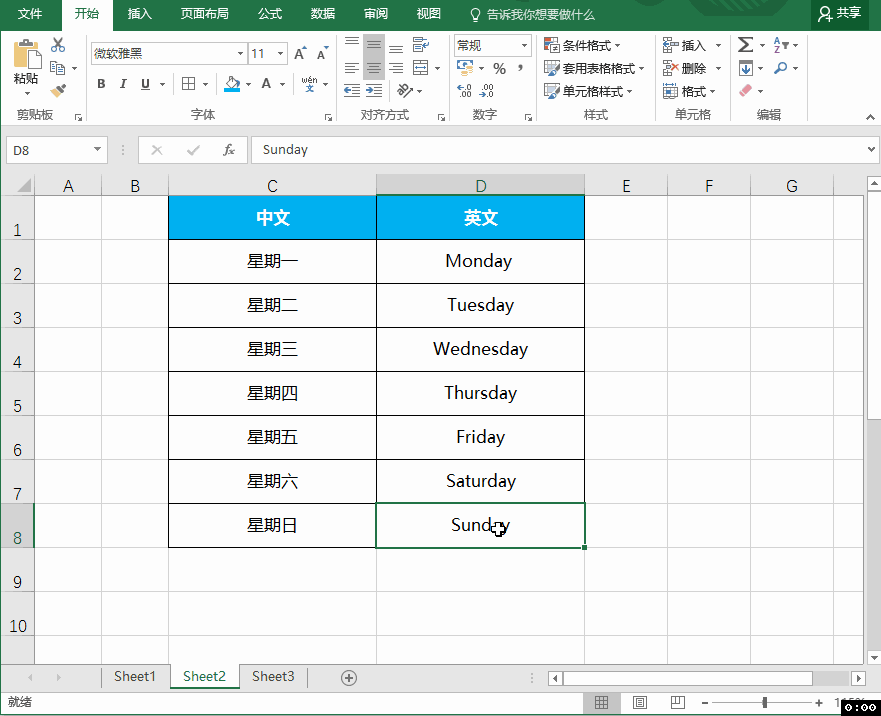The image size is (881, 716).
Task: Click the wén phonetic guide icon
Action: tap(309, 84)
